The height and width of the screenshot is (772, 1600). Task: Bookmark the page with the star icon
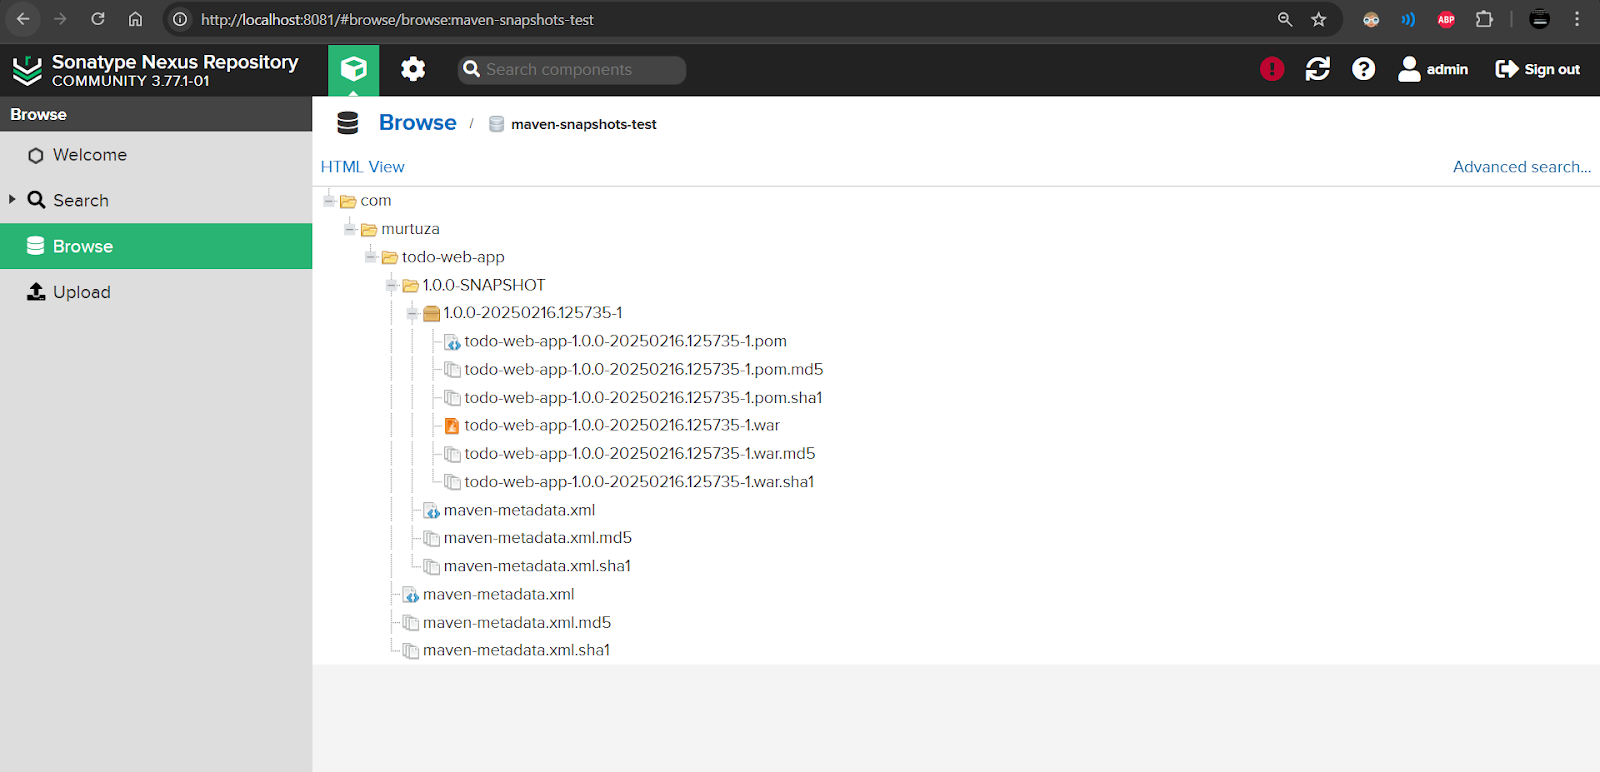coord(1319,19)
